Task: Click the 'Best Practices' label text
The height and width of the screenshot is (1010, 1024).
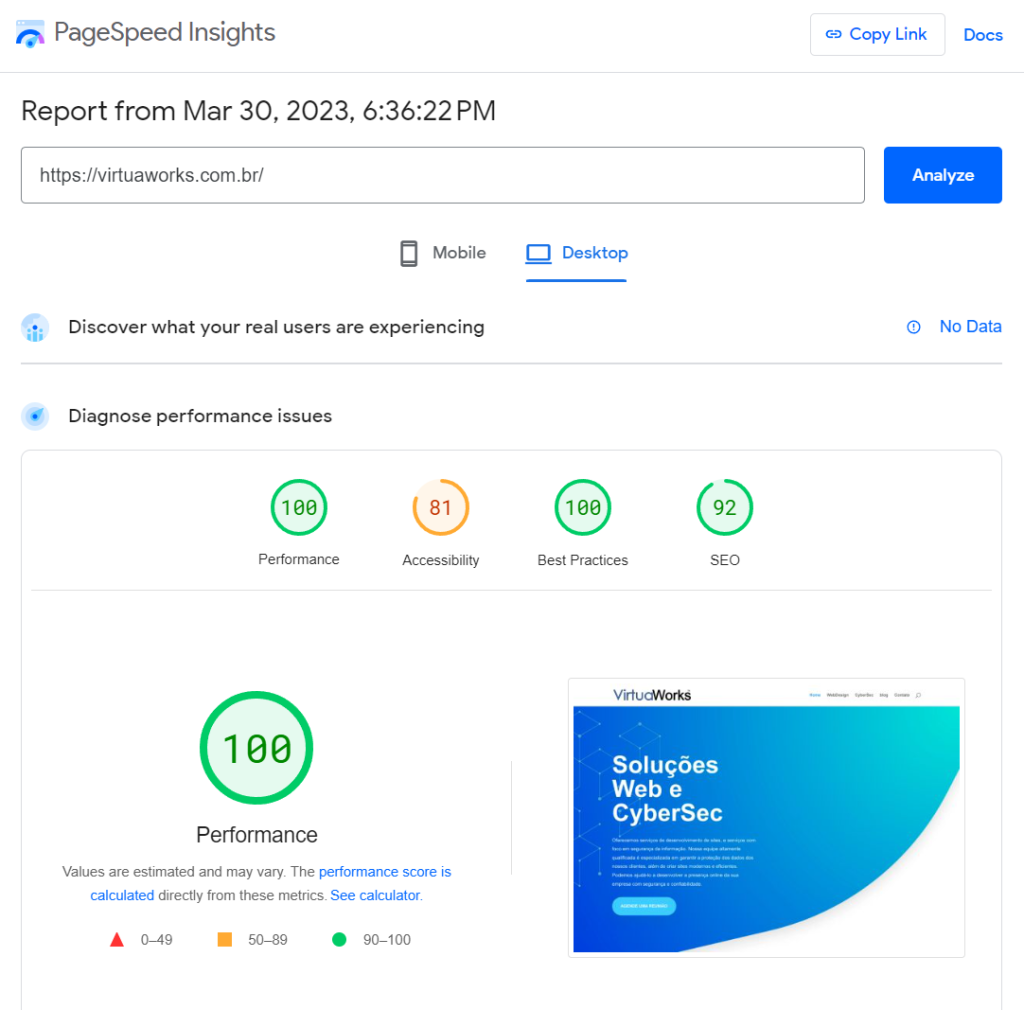Action: [583, 560]
